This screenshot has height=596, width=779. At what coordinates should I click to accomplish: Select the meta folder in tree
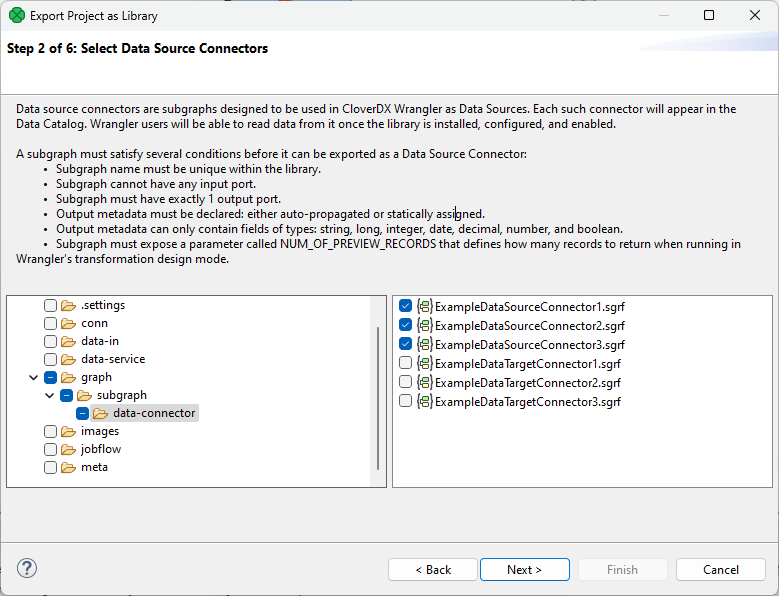94,467
